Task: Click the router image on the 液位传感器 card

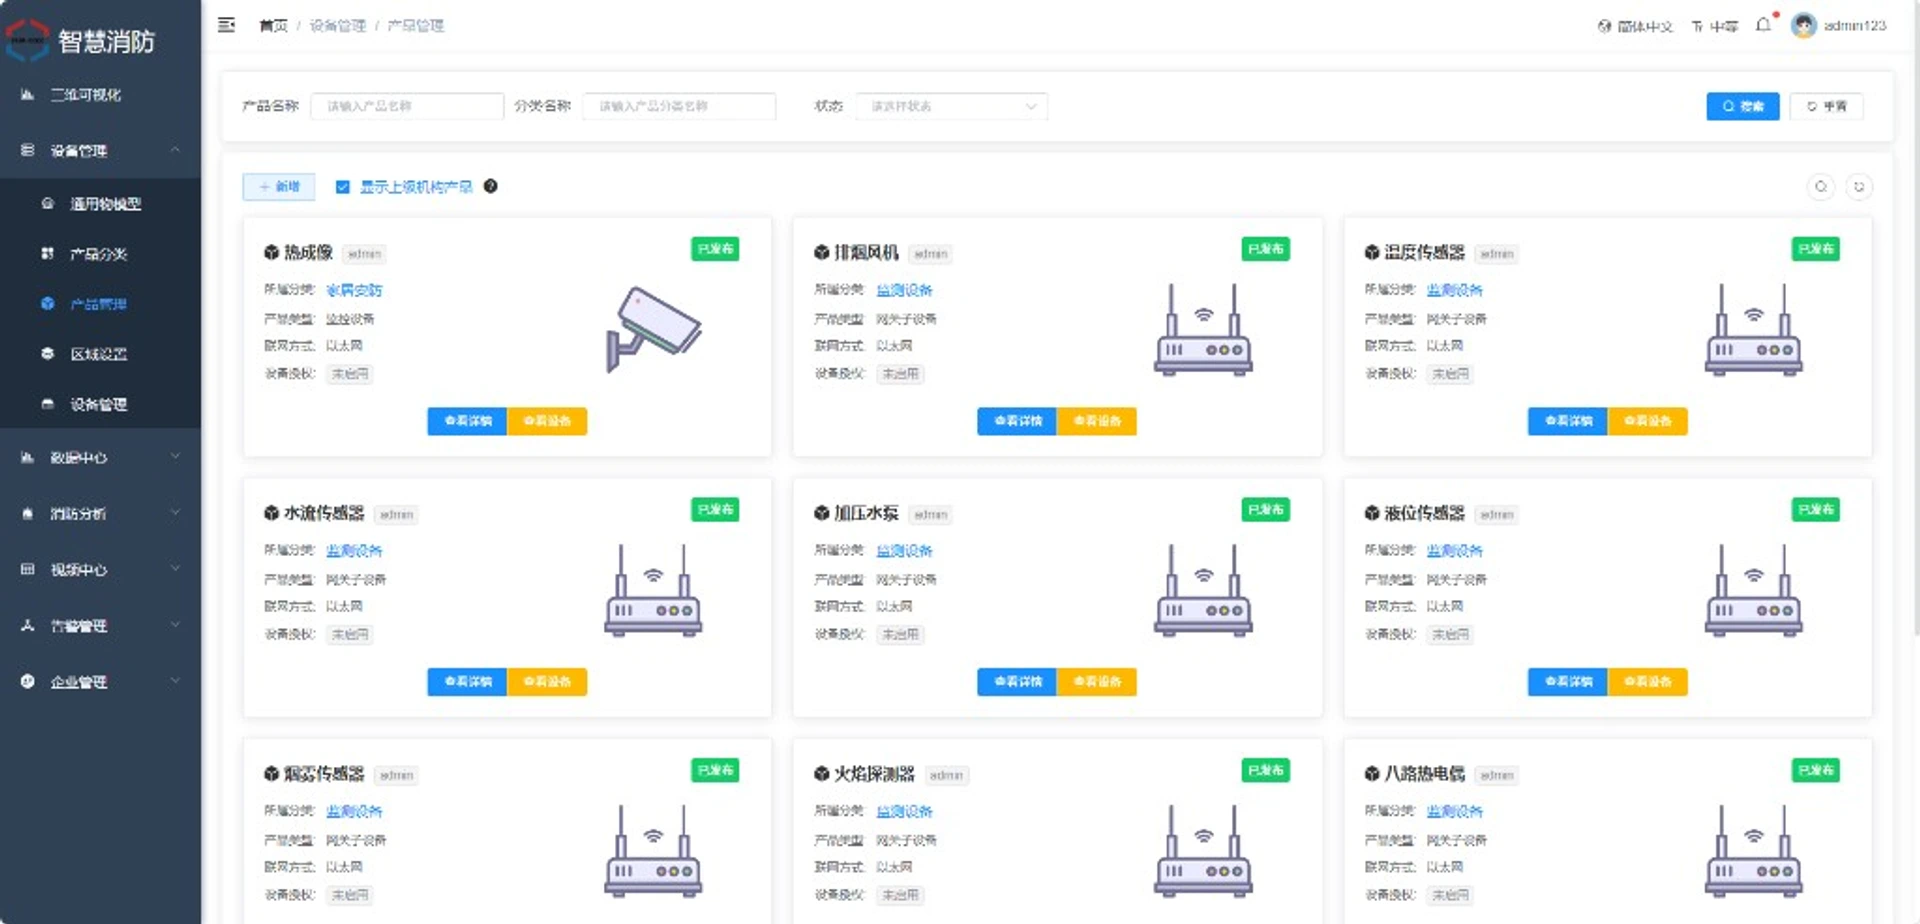Action: tap(1753, 590)
